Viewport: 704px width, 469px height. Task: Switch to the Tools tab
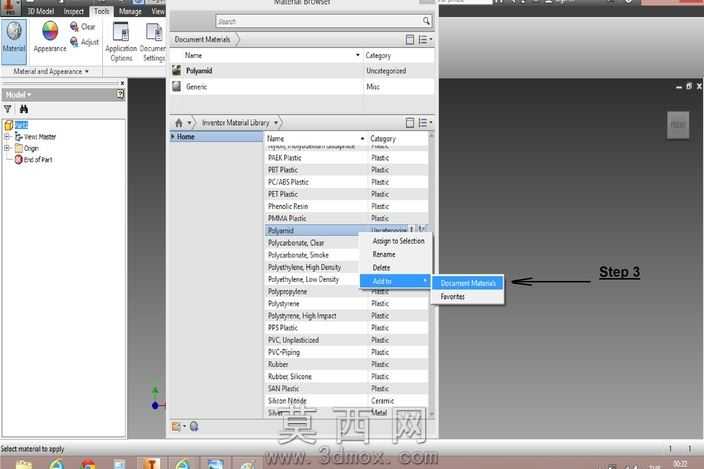[101, 11]
